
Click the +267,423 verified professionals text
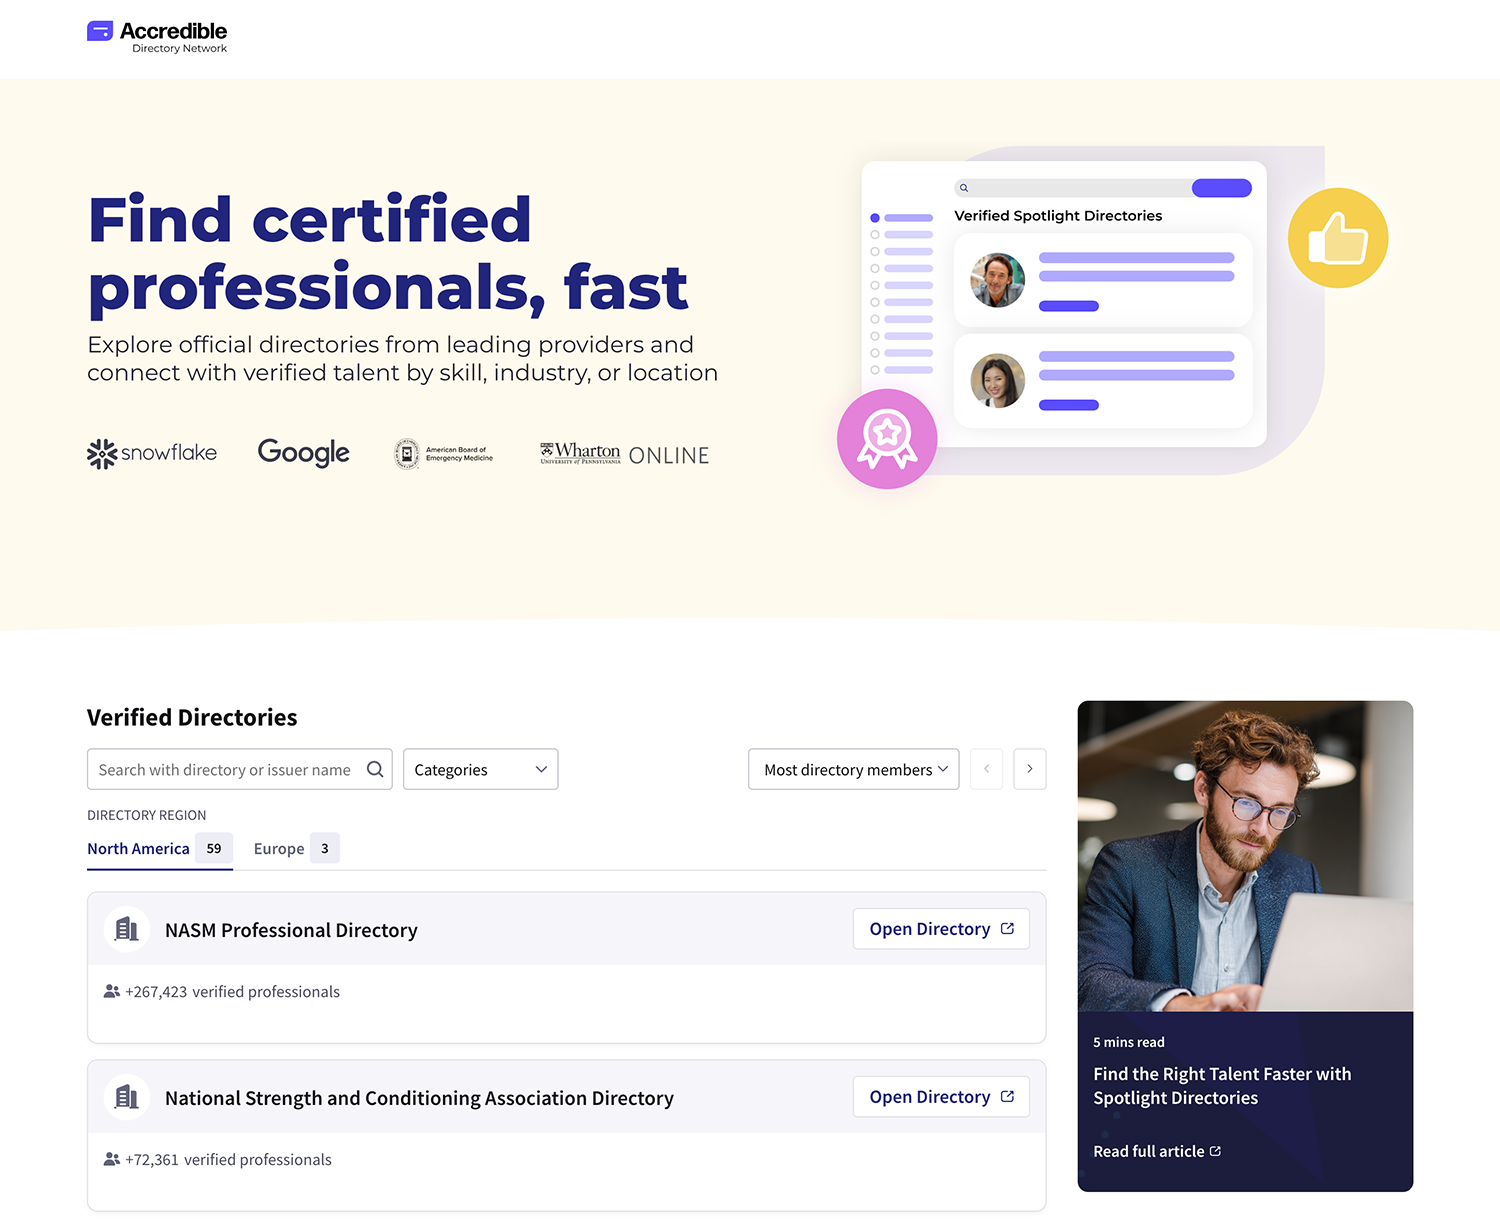[232, 991]
